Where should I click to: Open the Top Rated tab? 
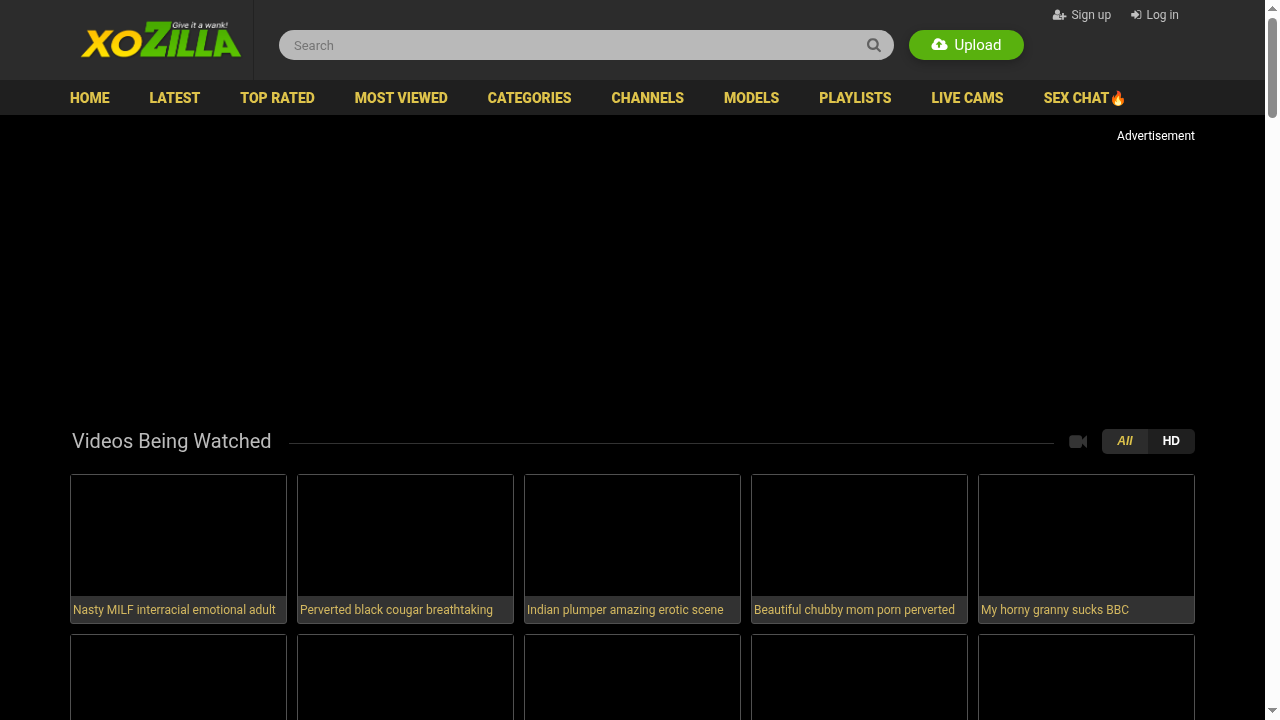[277, 98]
